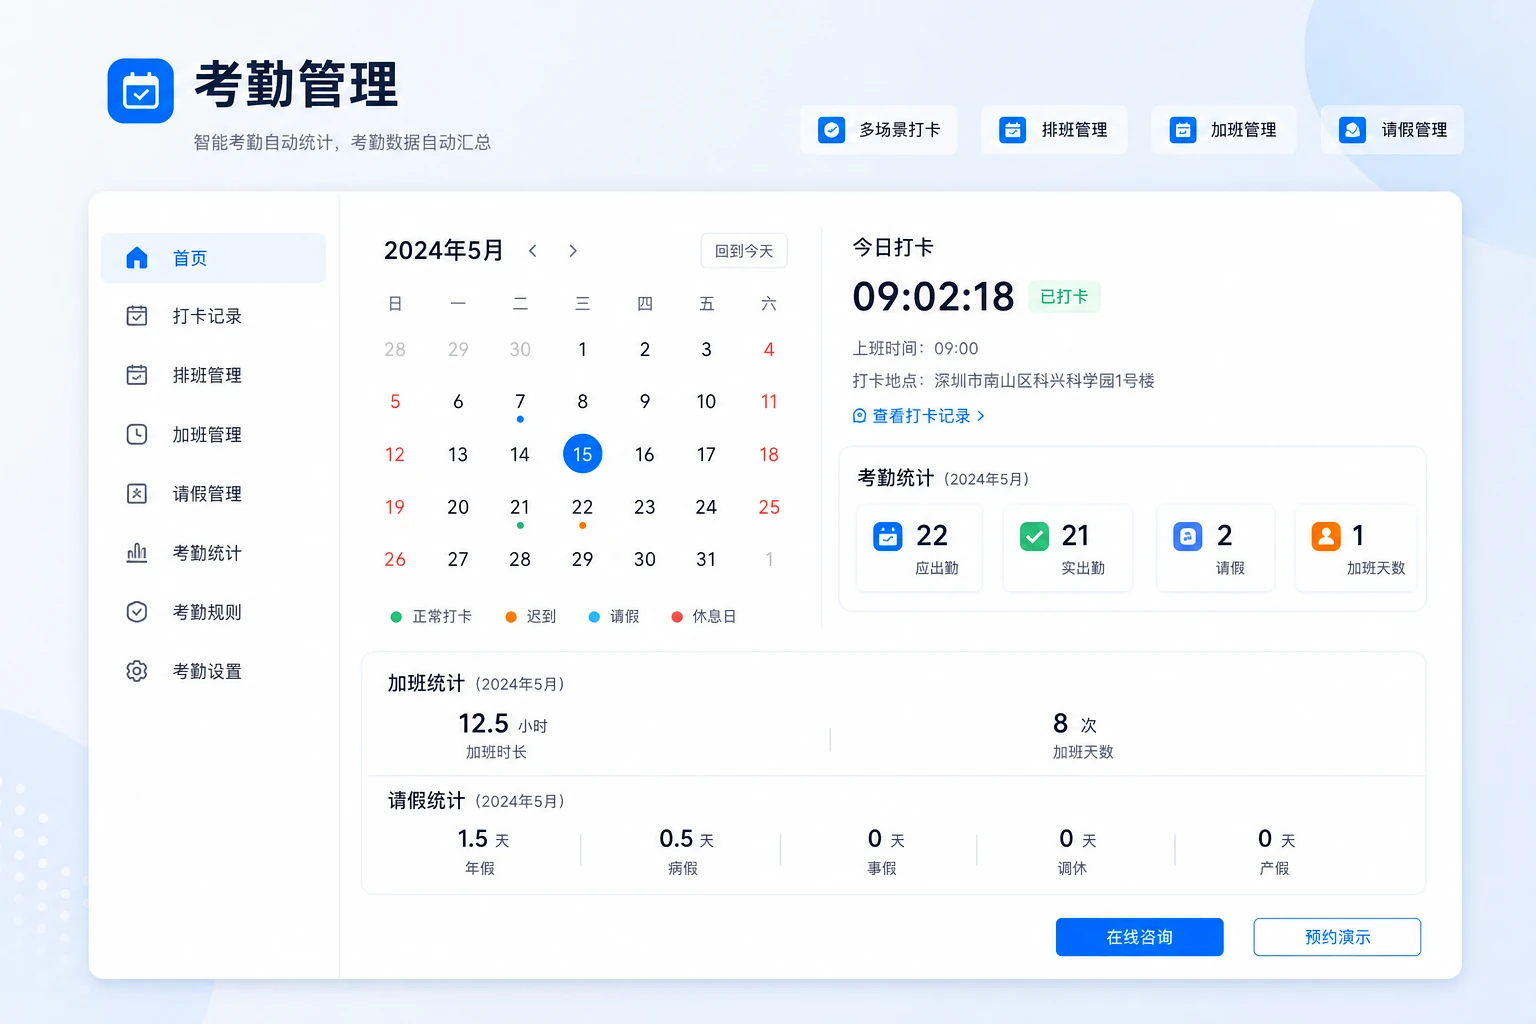Click the 0 天 事假 value
The height and width of the screenshot is (1024, 1536).
coord(886,839)
